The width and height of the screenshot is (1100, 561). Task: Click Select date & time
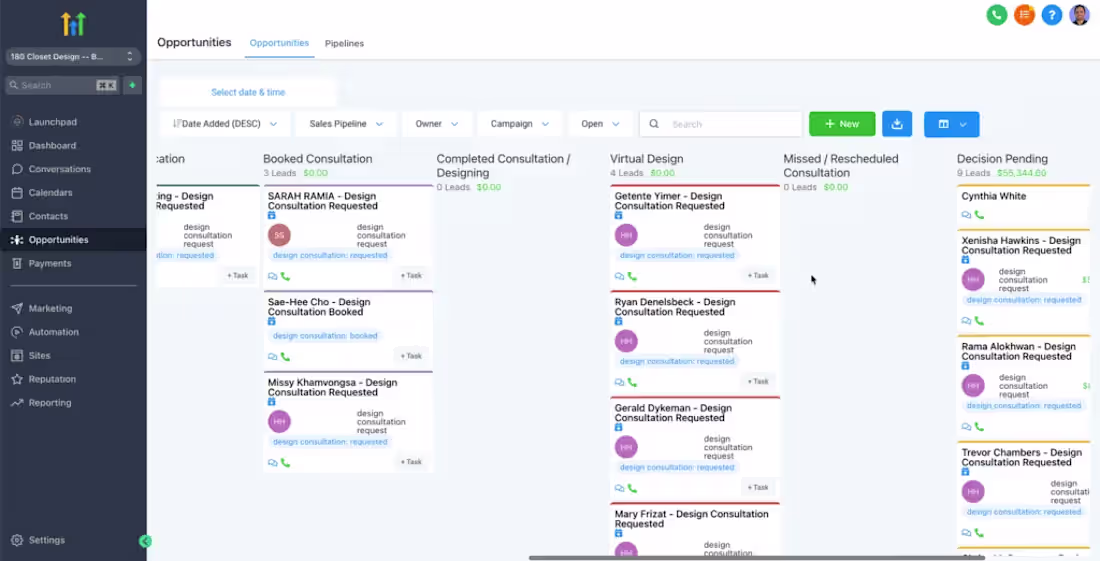[x=248, y=93]
